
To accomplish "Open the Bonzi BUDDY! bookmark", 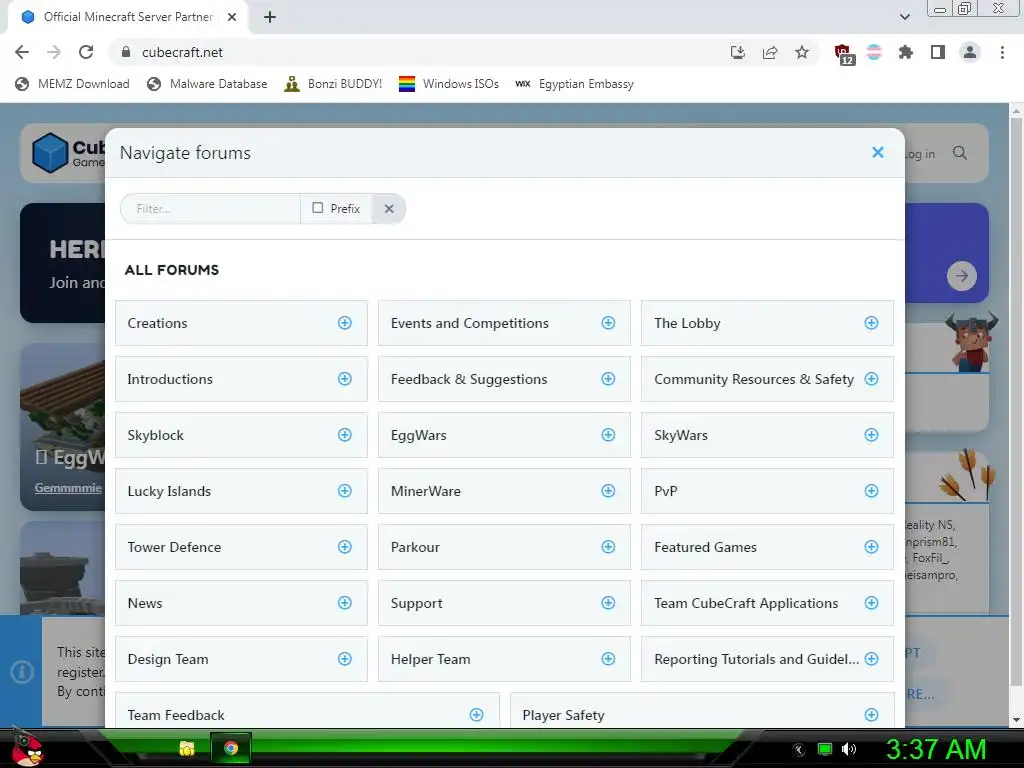I will pos(334,84).
